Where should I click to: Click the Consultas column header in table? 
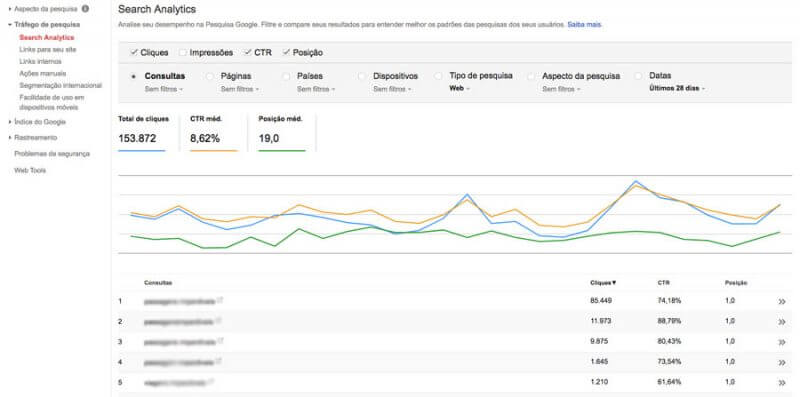click(x=158, y=283)
